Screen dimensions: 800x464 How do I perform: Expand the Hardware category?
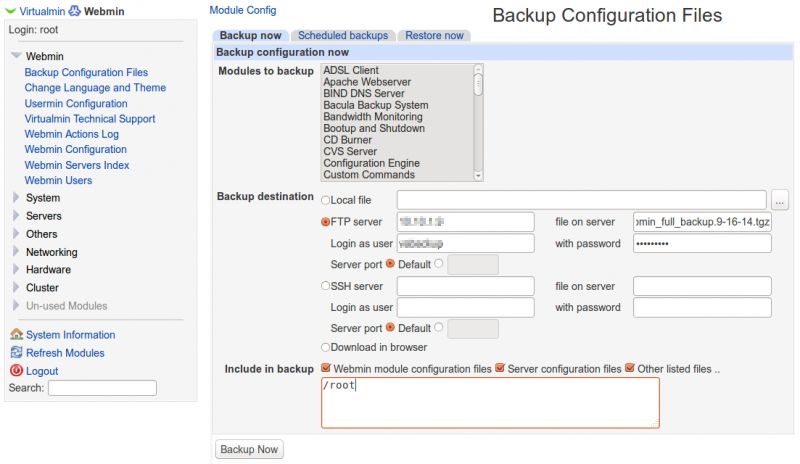click(x=16, y=269)
